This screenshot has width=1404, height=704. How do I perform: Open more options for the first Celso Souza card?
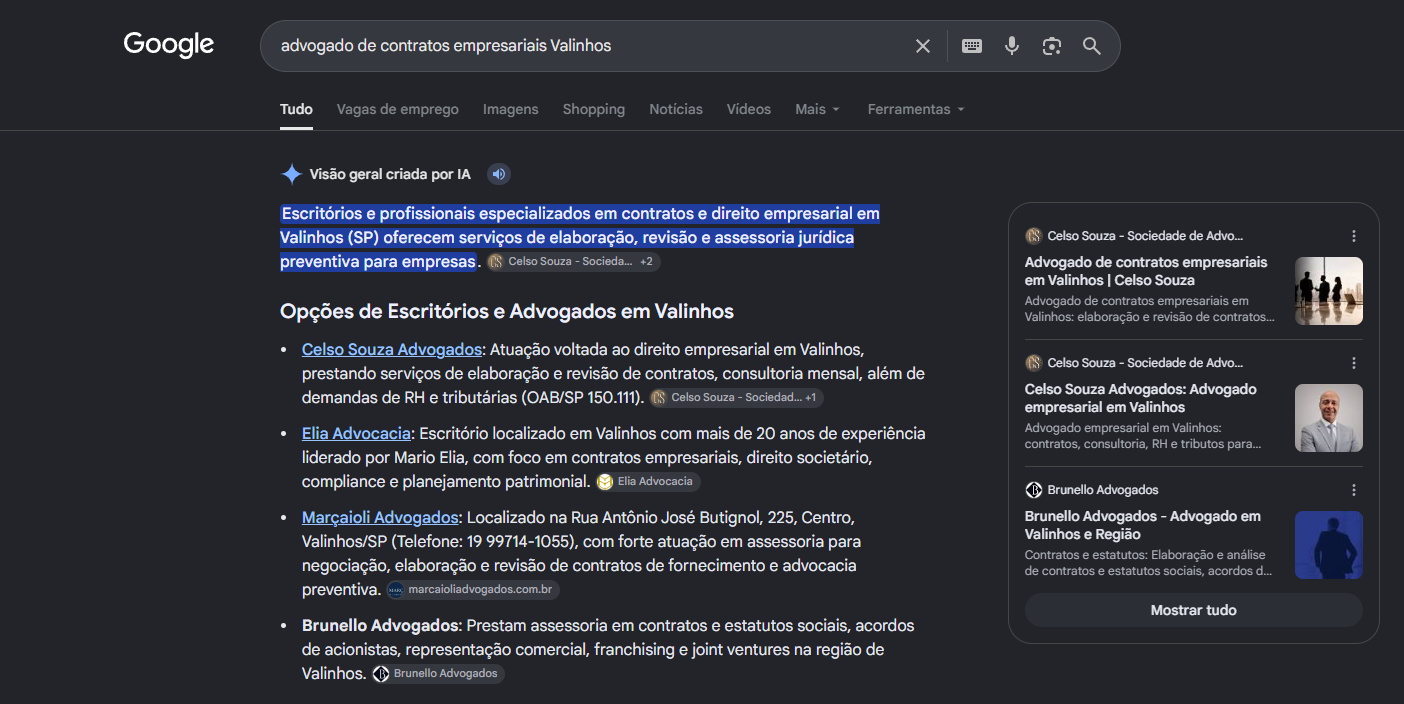click(x=1354, y=236)
